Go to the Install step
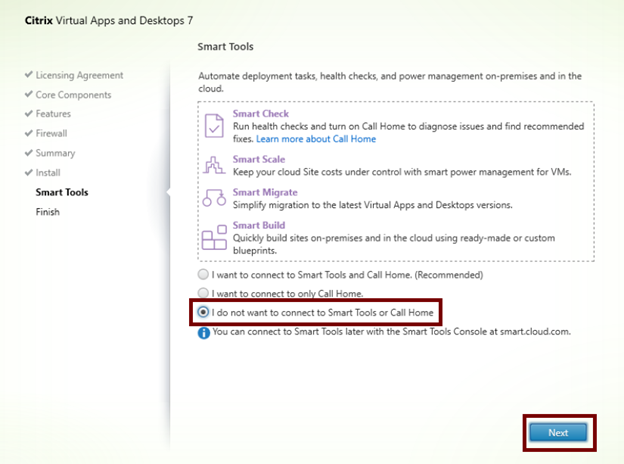The height and width of the screenshot is (464, 624). pos(48,173)
